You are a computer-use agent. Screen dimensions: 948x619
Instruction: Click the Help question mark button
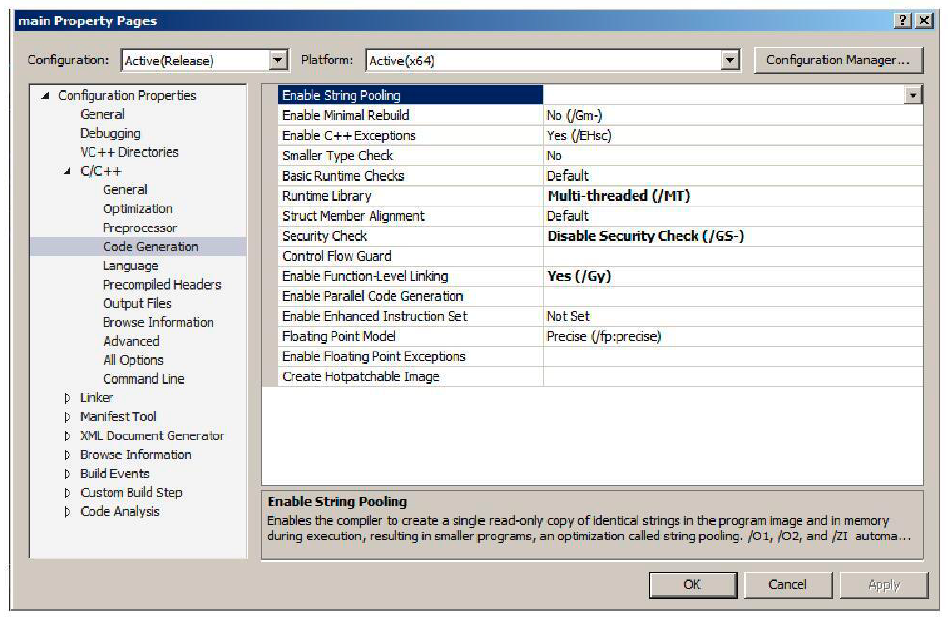pos(904,21)
